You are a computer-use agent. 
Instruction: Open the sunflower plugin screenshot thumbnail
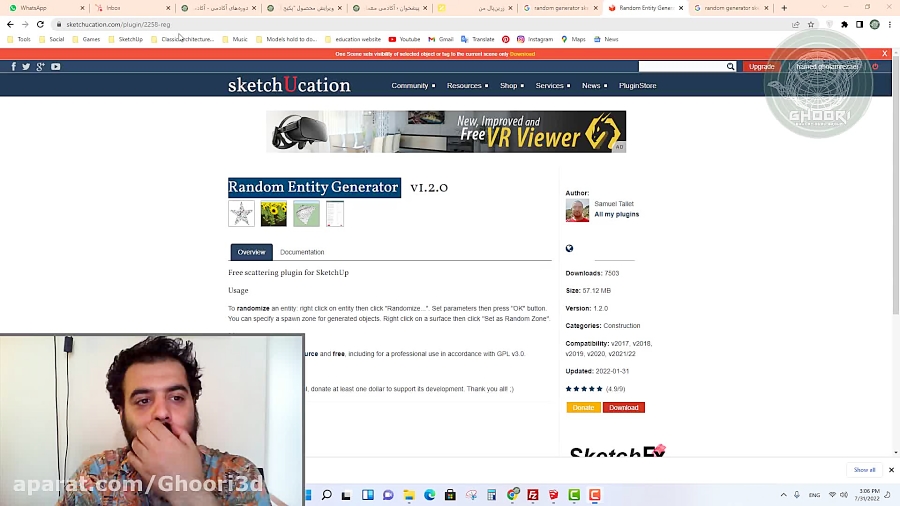(x=274, y=213)
